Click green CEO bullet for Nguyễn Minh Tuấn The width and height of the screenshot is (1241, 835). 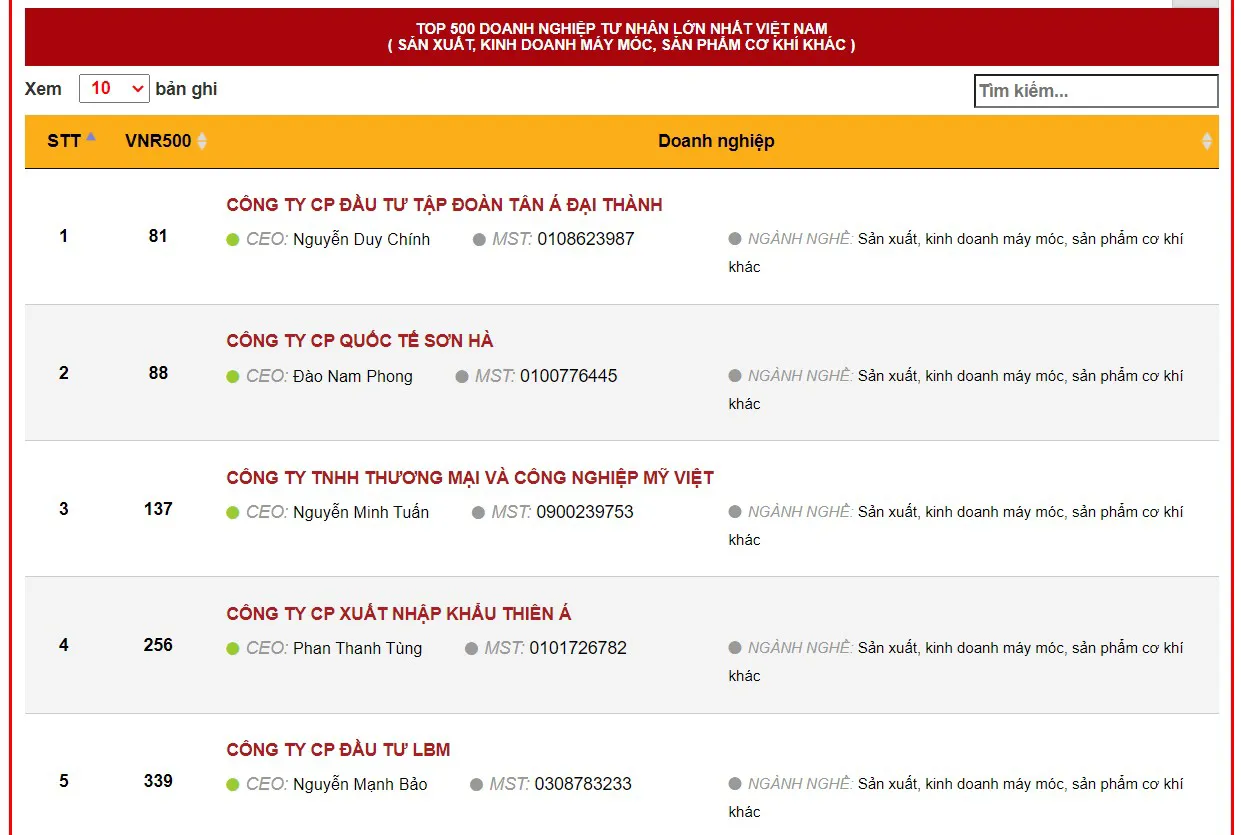coord(233,513)
